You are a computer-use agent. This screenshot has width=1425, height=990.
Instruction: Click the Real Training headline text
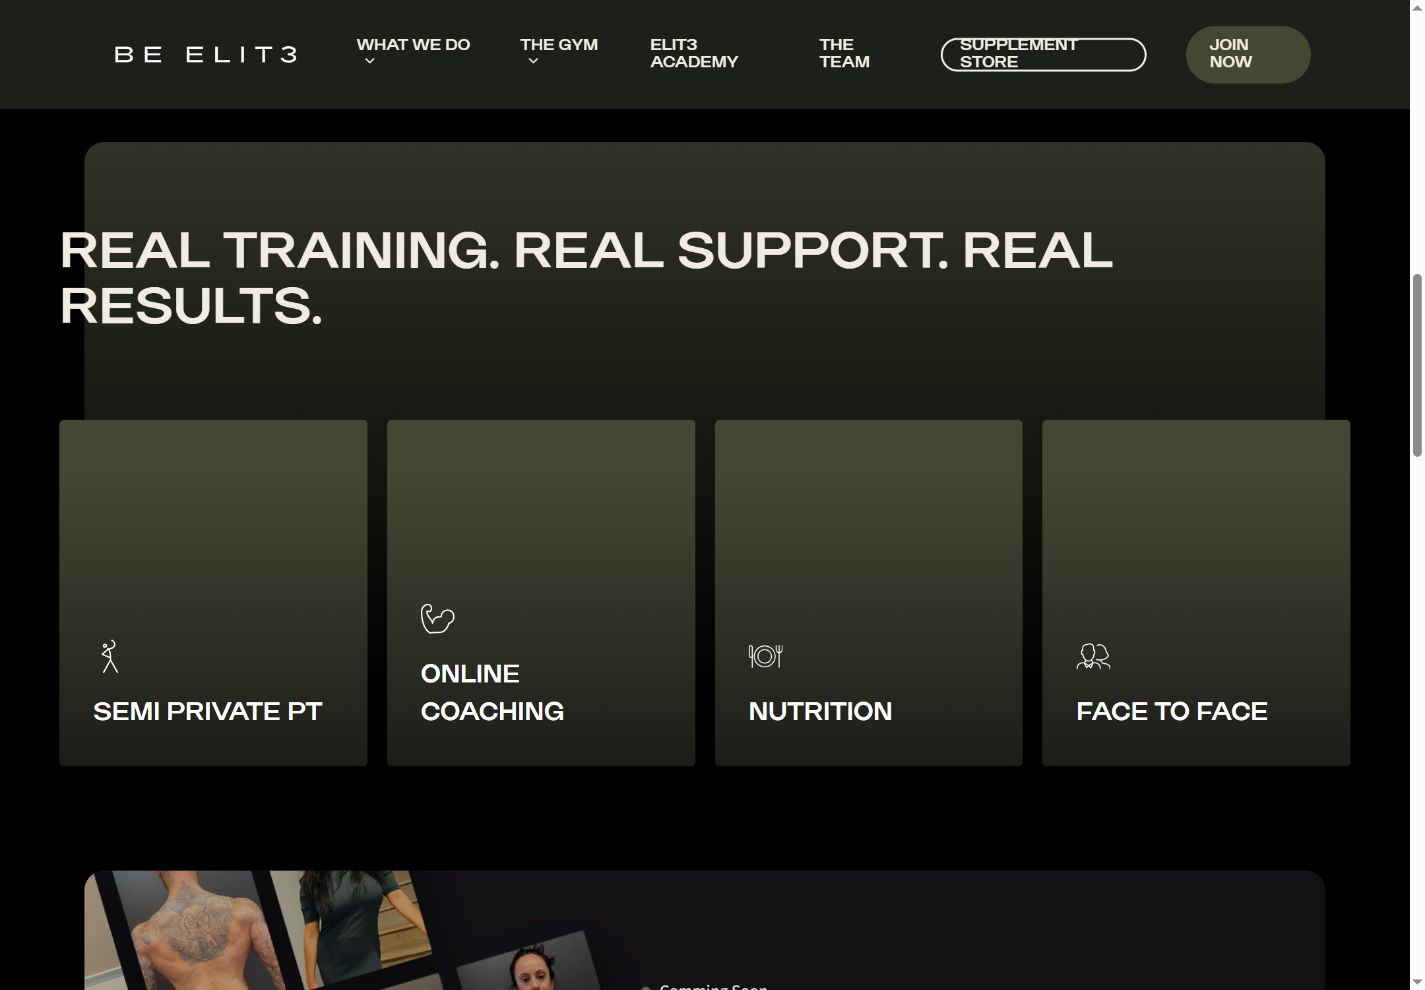click(586, 277)
